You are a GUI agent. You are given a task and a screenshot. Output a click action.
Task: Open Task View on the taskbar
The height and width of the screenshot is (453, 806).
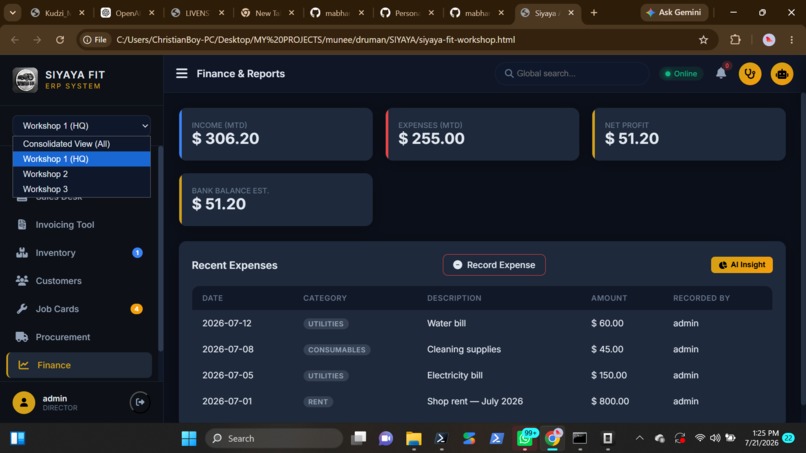tap(358, 438)
